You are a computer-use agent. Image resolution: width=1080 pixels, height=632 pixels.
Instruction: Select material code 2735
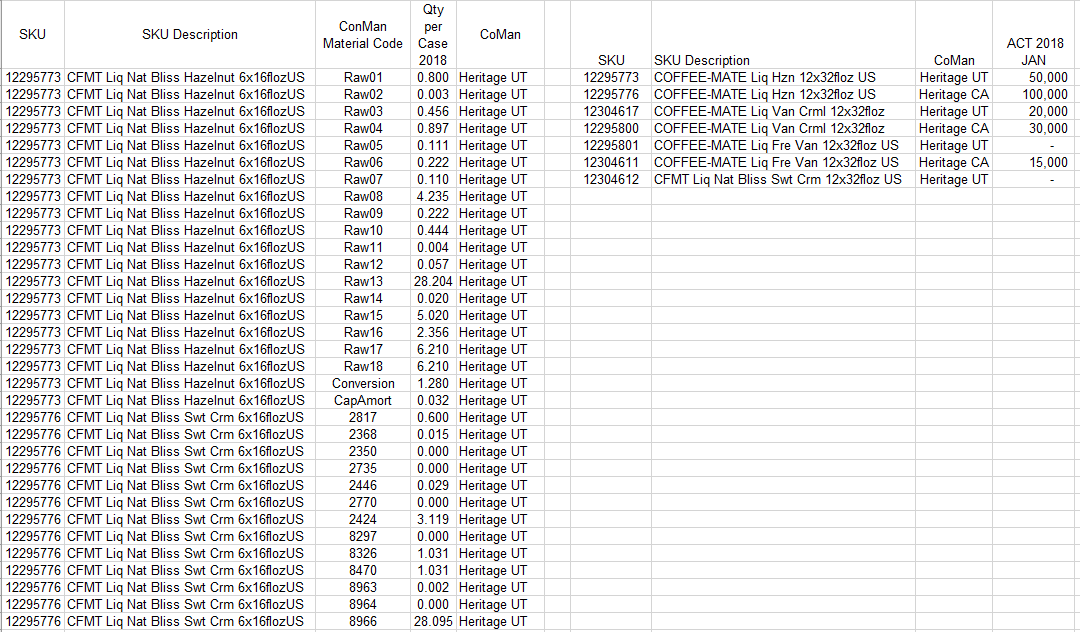[363, 468]
